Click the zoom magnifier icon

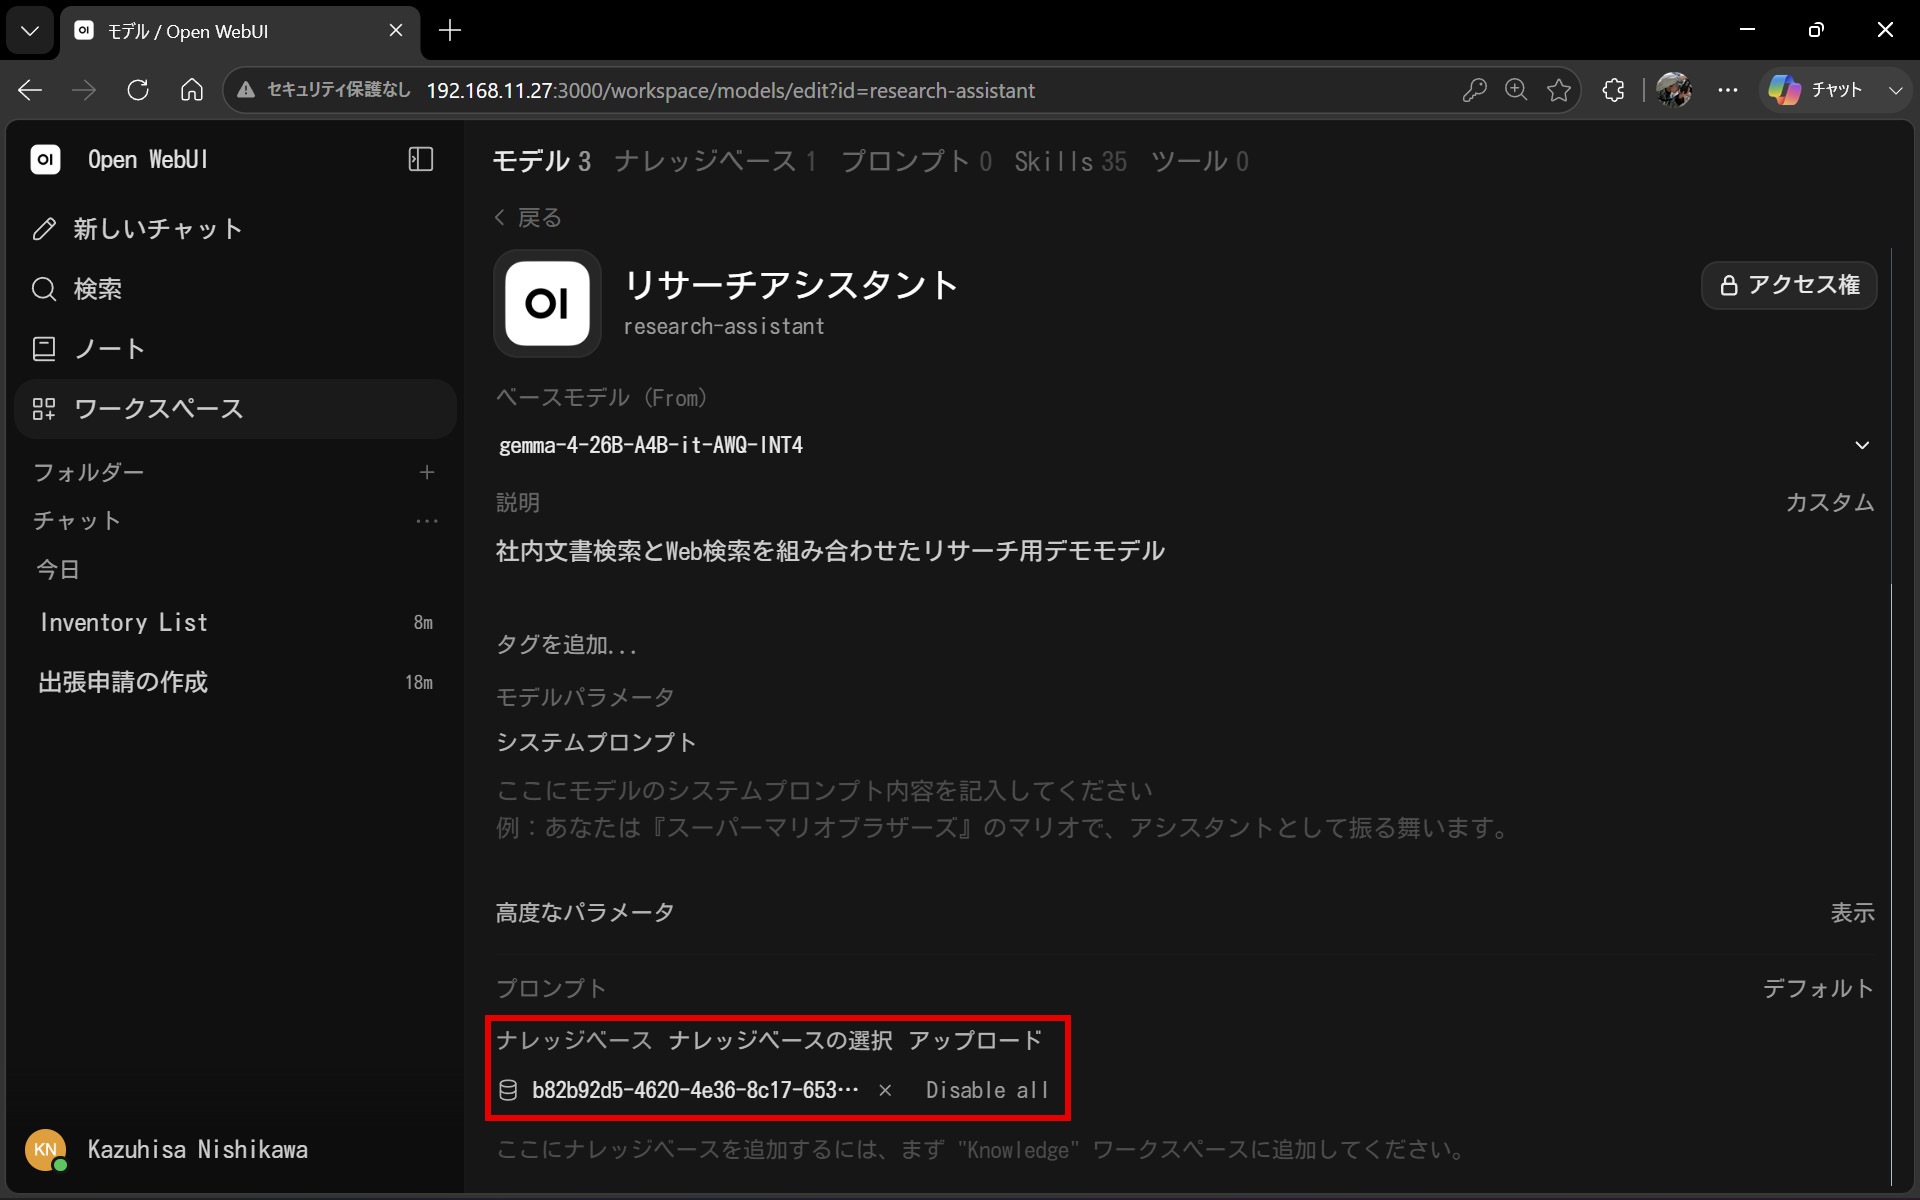1516,90
